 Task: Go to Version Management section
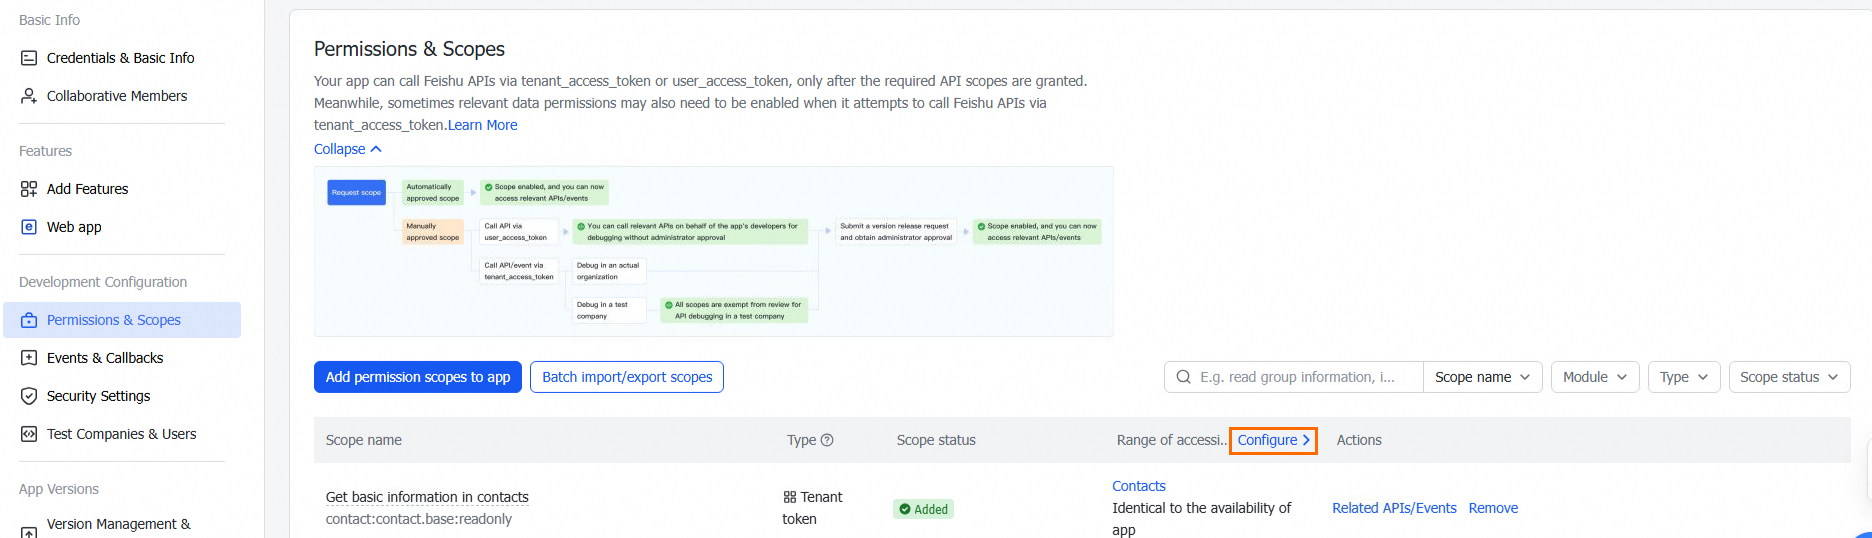(118, 524)
